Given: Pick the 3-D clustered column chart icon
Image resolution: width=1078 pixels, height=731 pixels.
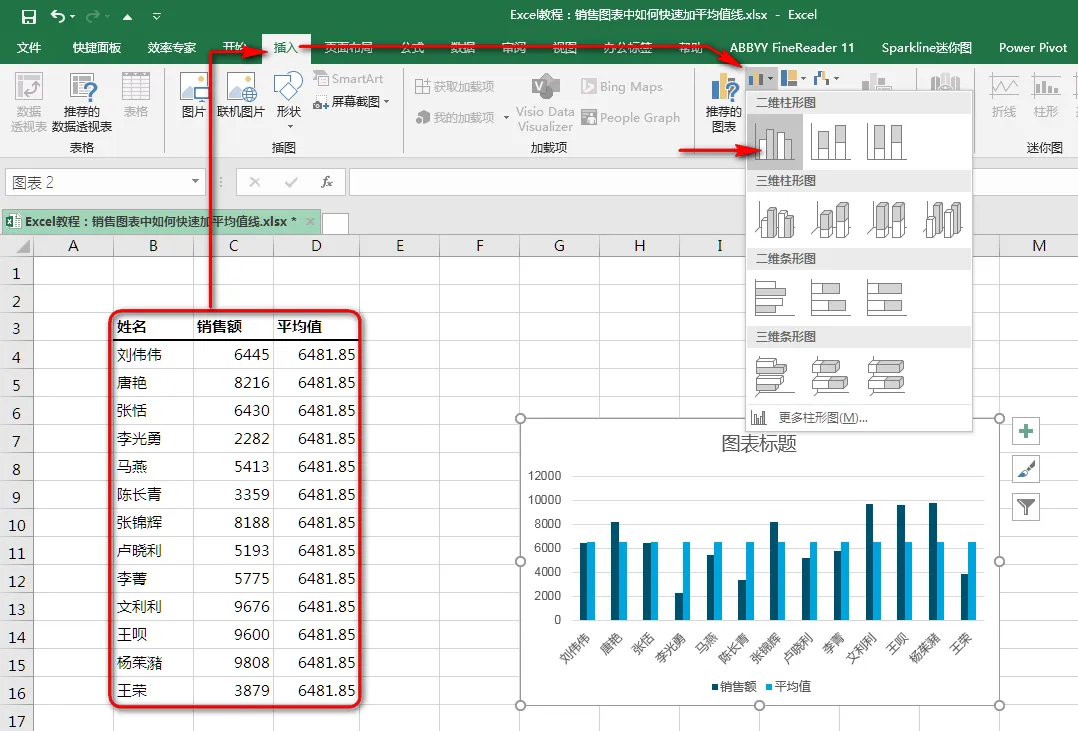Looking at the screenshot, I should click(x=775, y=219).
